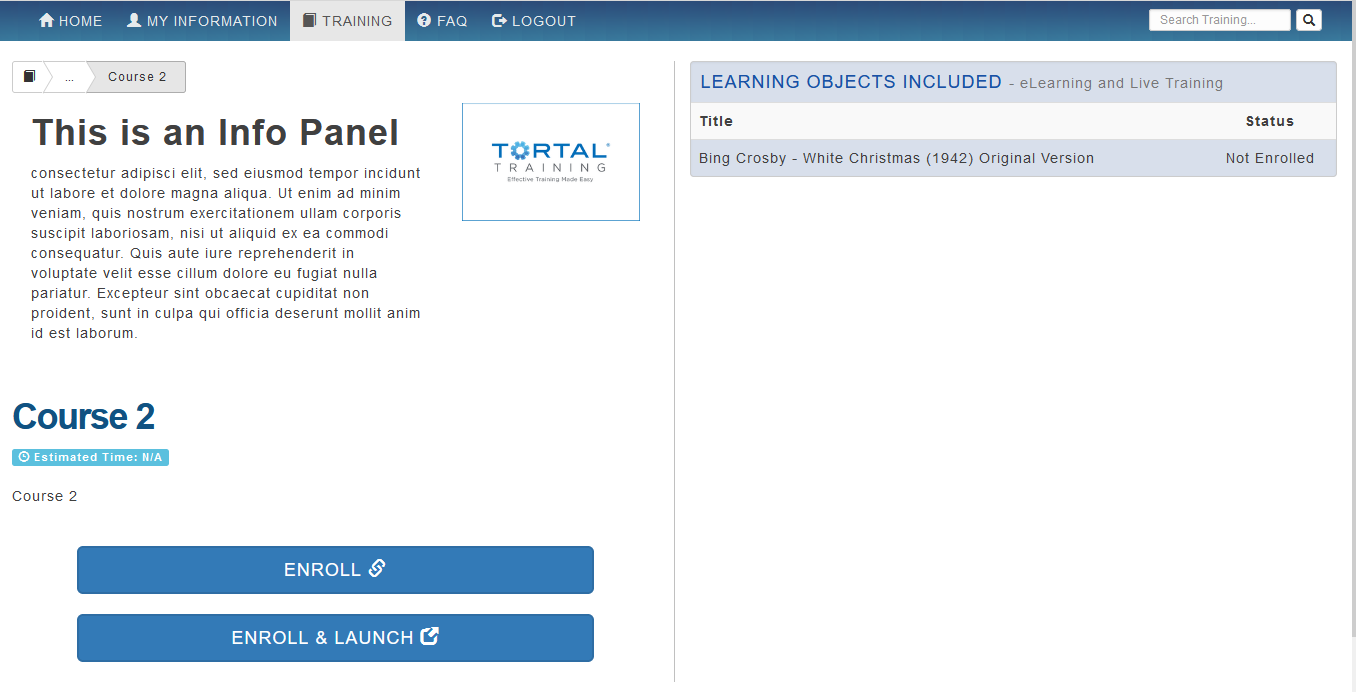1356x692 pixels.
Task: Click the Estimated Time N/A badge
Action: pyautogui.click(x=90, y=457)
